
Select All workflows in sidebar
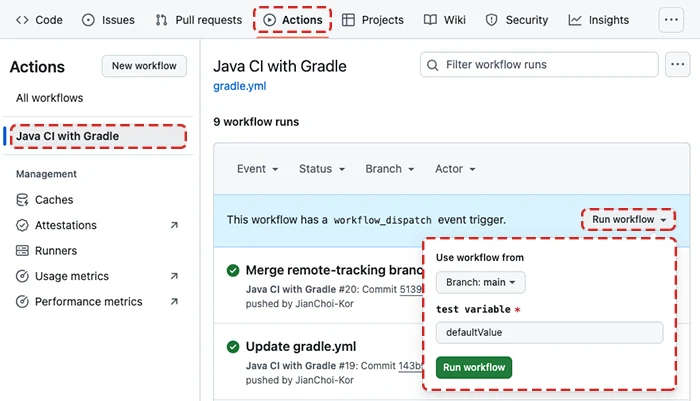point(50,98)
